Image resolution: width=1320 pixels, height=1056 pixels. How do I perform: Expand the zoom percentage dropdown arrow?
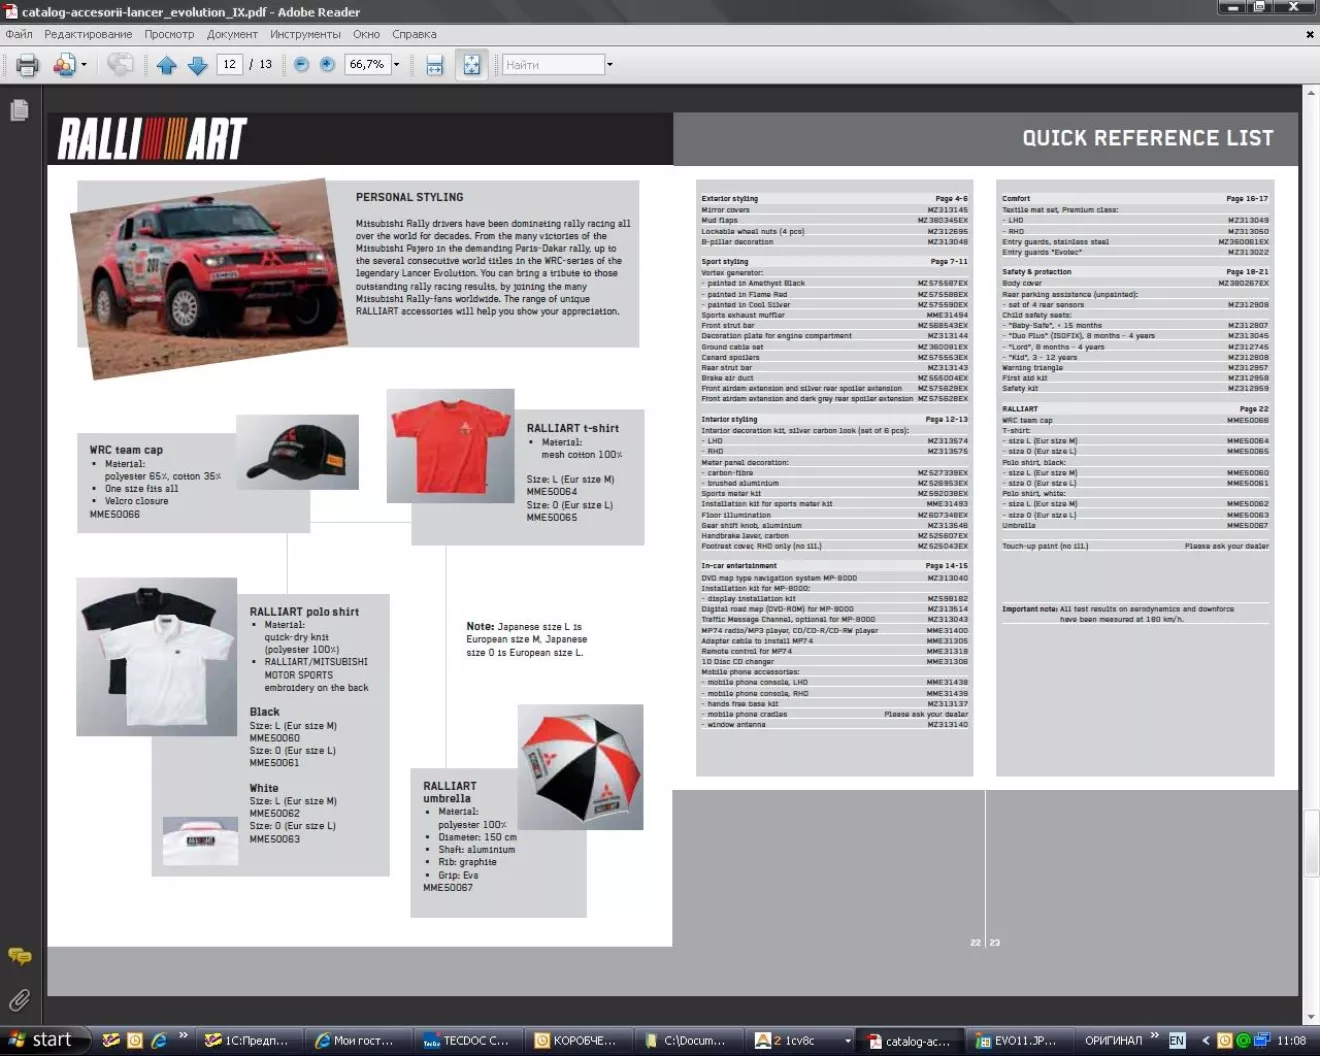pyautogui.click(x=397, y=65)
